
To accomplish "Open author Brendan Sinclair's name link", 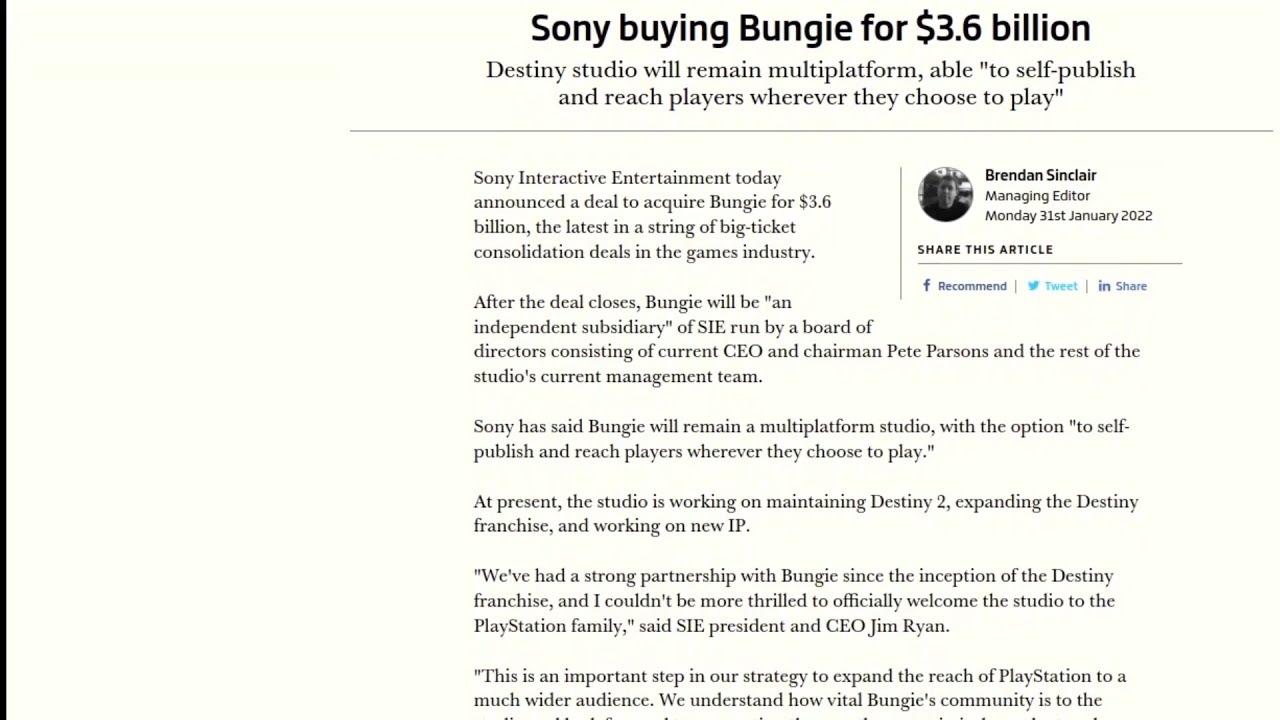I will [1040, 175].
